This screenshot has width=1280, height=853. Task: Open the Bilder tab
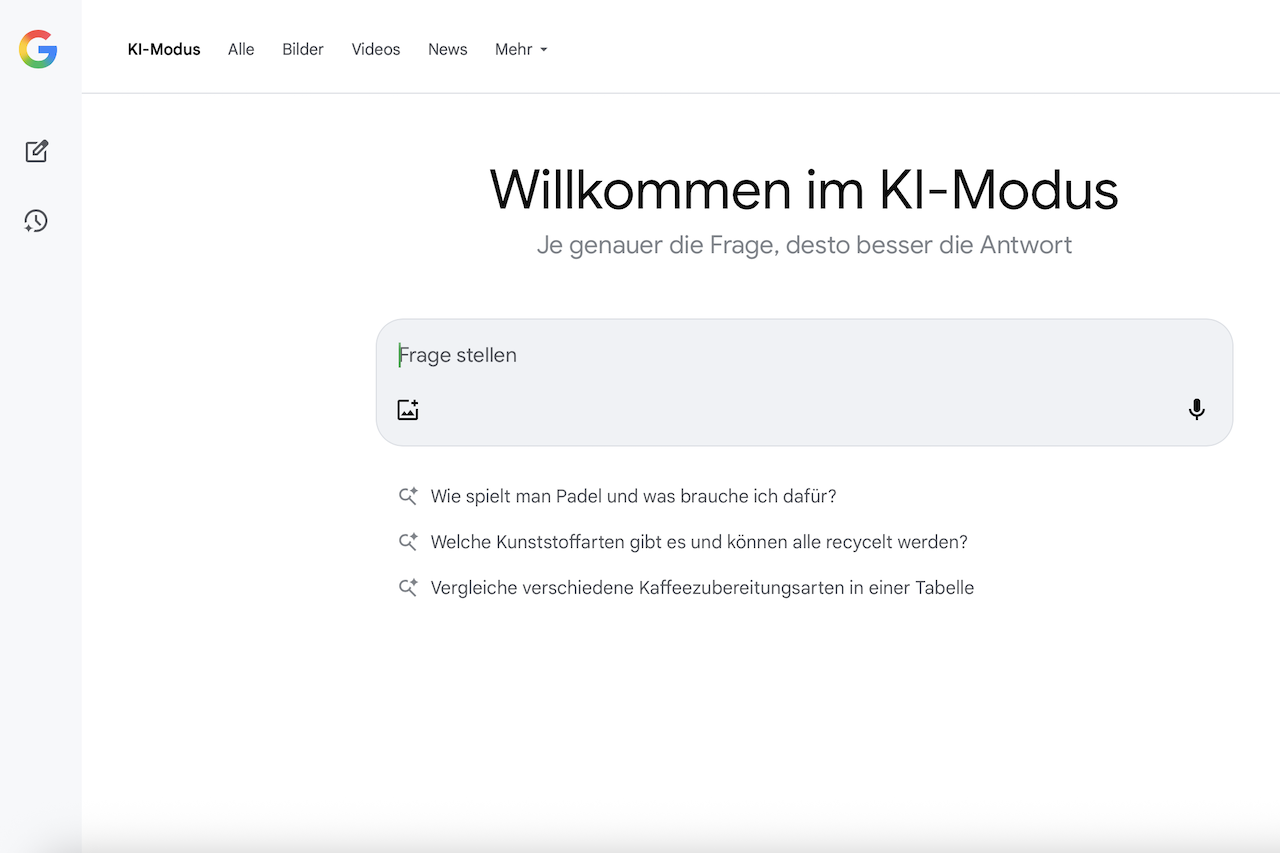(303, 49)
